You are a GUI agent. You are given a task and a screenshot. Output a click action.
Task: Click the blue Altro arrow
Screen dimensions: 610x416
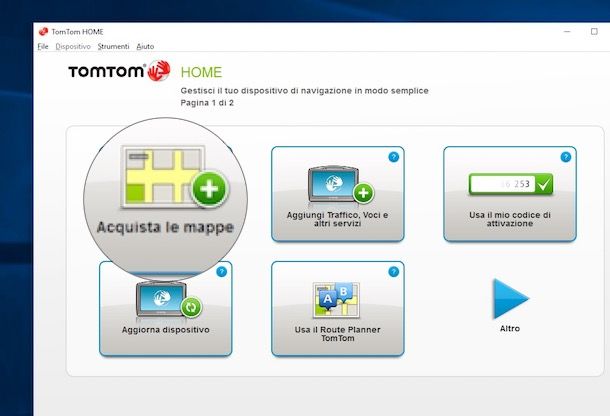click(510, 298)
